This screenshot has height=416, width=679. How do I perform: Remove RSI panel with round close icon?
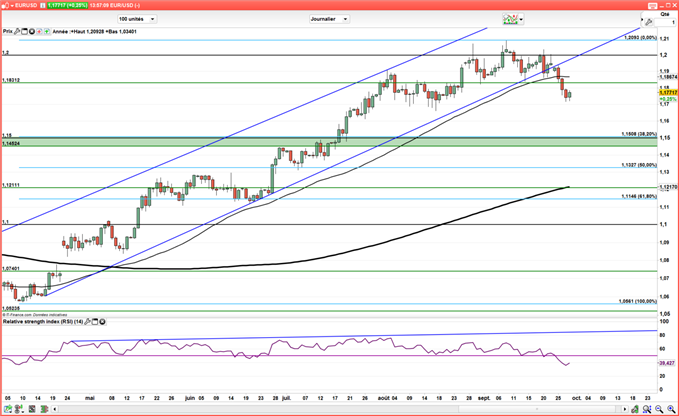[x=102, y=322]
